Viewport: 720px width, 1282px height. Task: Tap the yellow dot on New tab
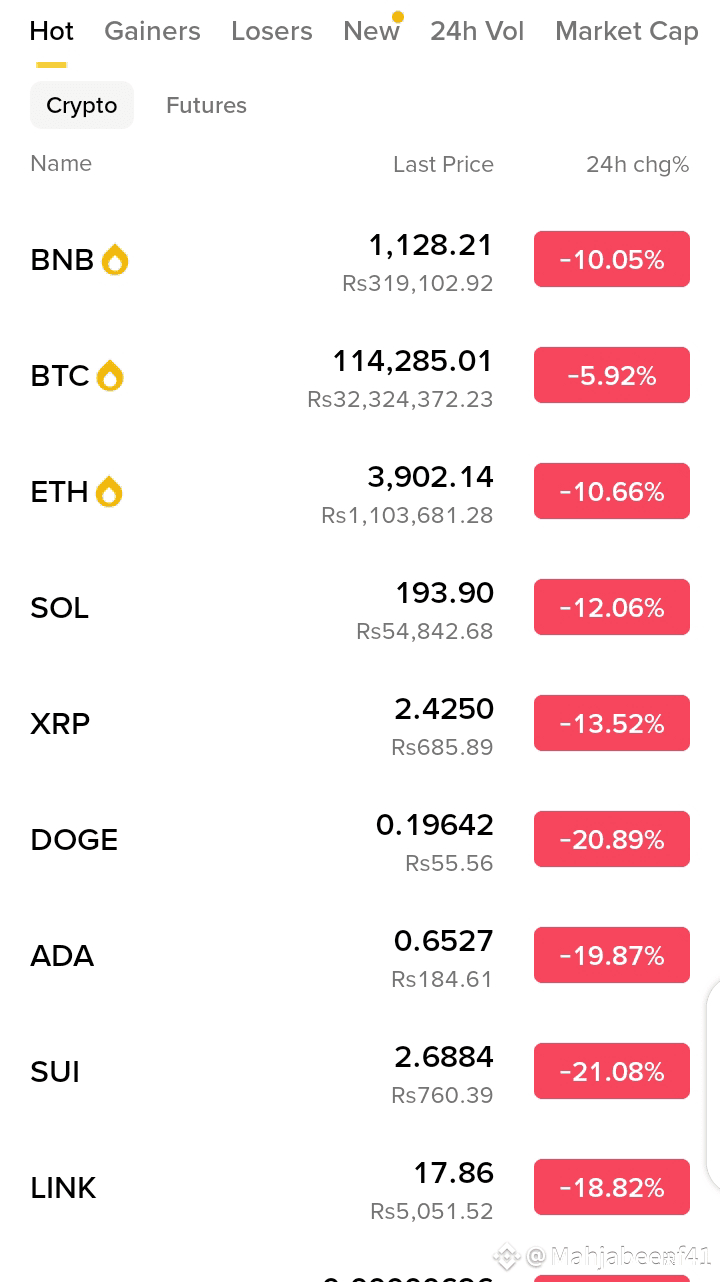click(x=398, y=17)
